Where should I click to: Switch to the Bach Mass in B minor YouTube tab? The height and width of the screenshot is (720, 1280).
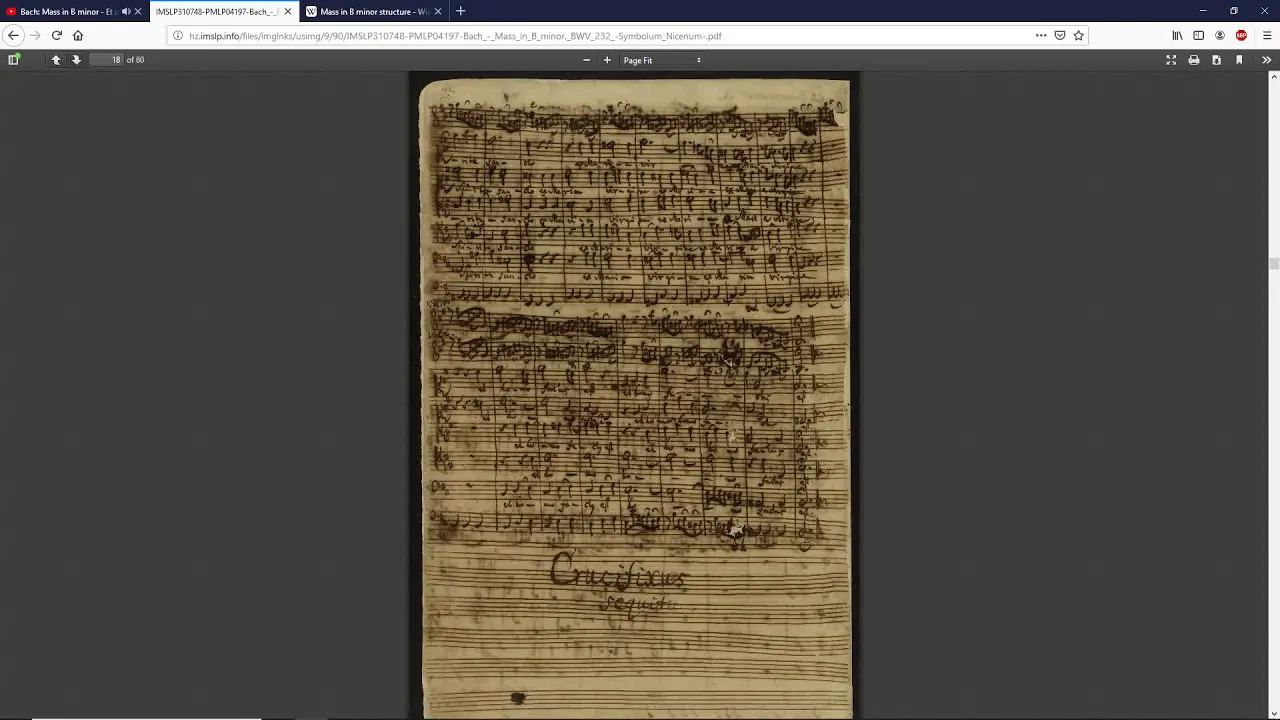tap(66, 11)
